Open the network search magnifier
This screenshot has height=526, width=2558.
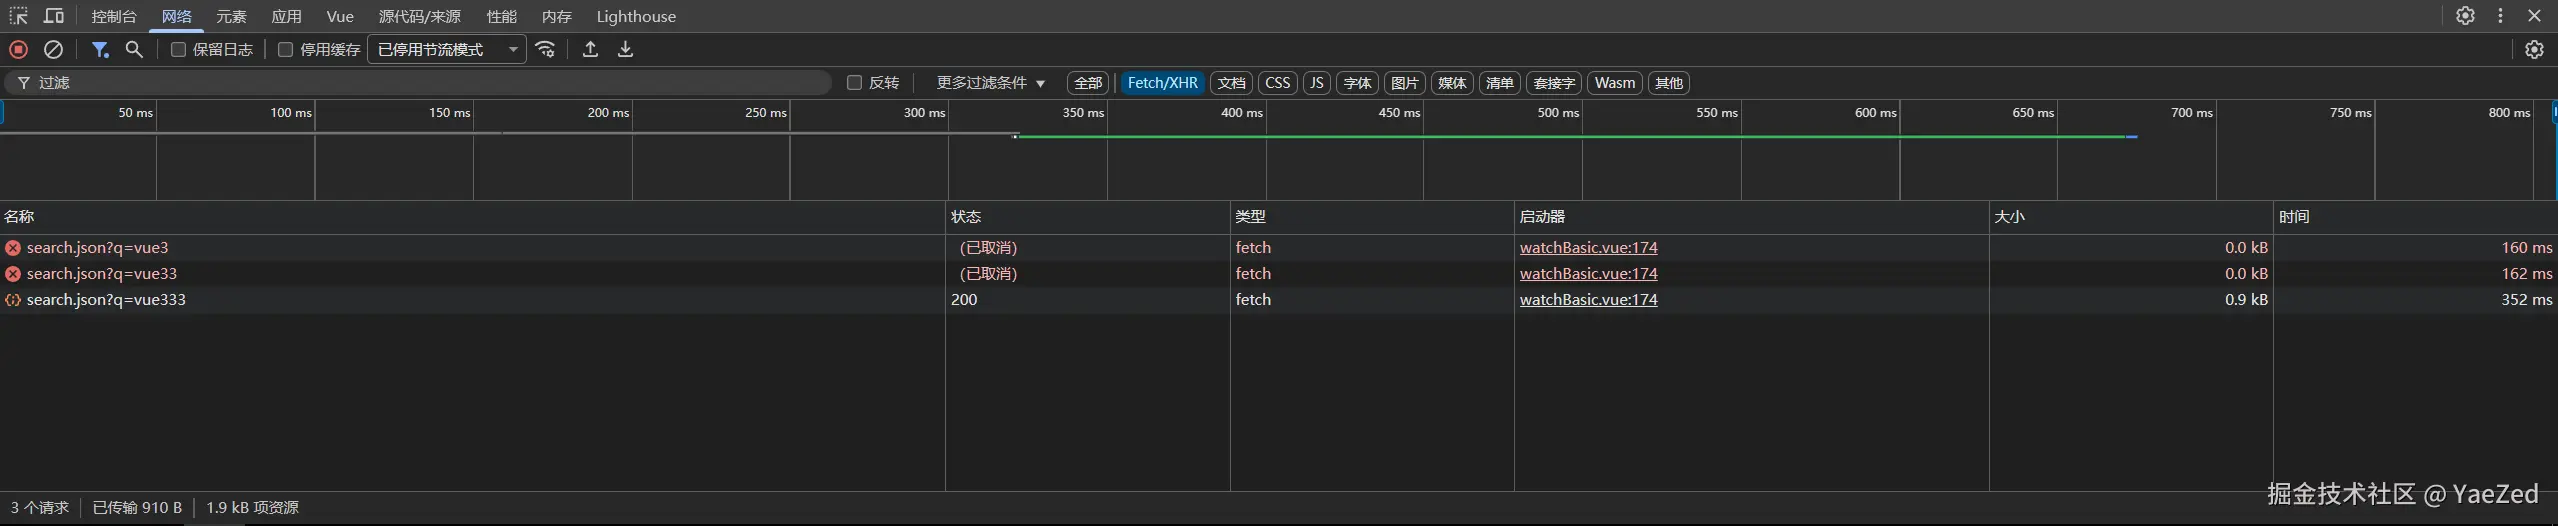(x=134, y=49)
